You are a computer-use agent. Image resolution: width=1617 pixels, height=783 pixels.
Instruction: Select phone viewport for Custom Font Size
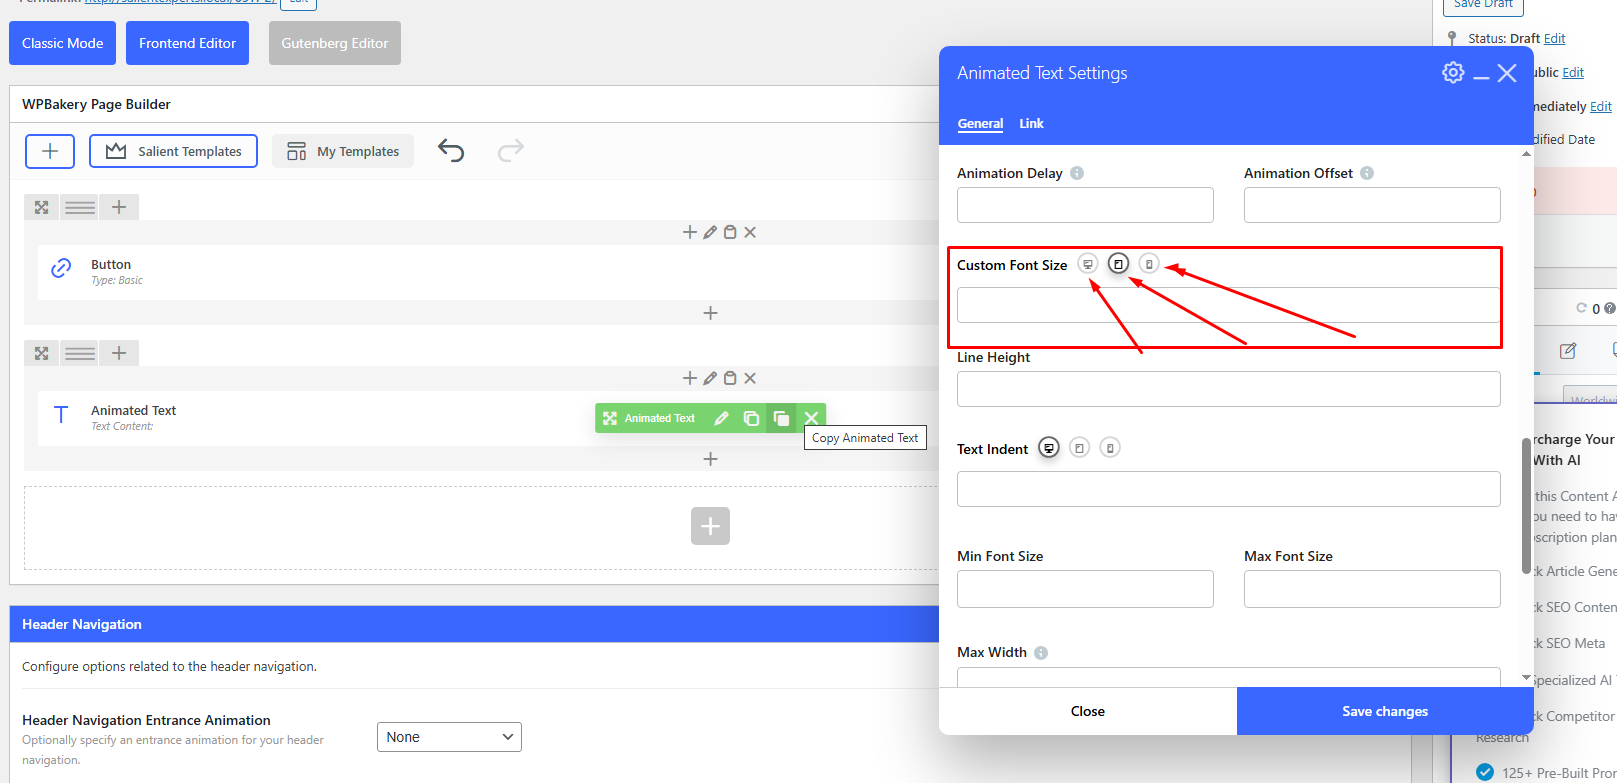click(1149, 264)
